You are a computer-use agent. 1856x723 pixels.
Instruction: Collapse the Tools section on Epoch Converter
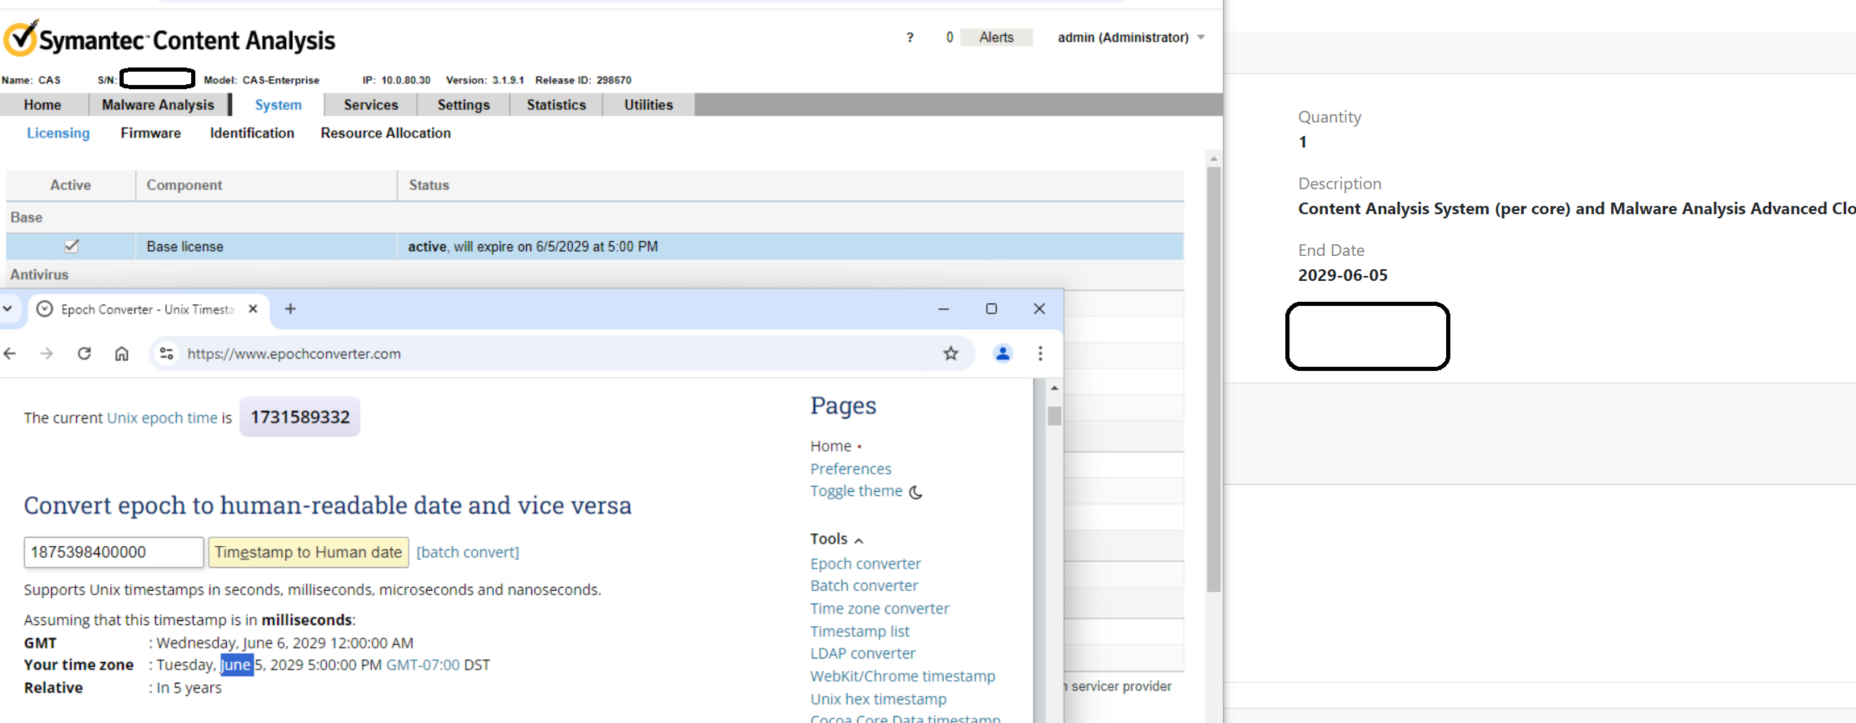point(858,540)
